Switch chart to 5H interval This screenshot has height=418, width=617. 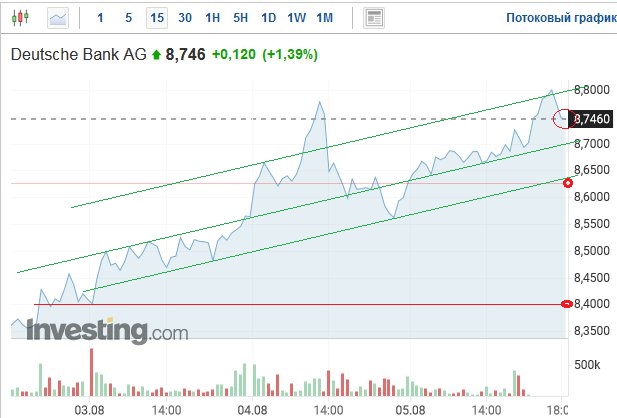tap(240, 18)
